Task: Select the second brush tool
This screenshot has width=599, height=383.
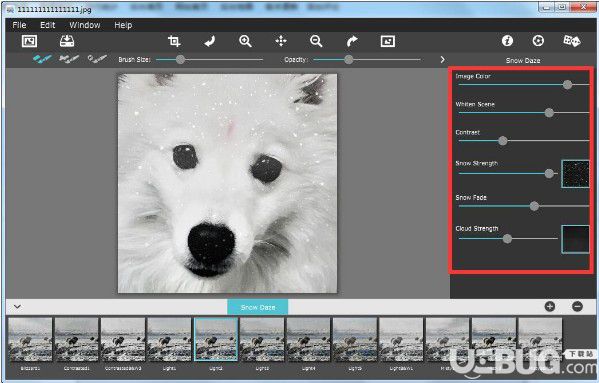Action: (x=69, y=59)
